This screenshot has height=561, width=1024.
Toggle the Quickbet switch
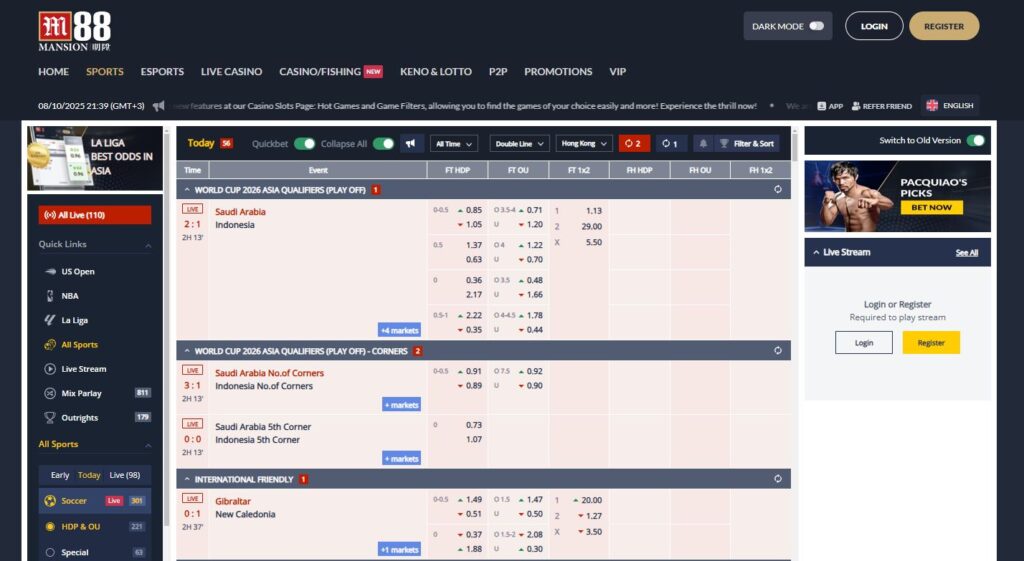tap(304, 144)
